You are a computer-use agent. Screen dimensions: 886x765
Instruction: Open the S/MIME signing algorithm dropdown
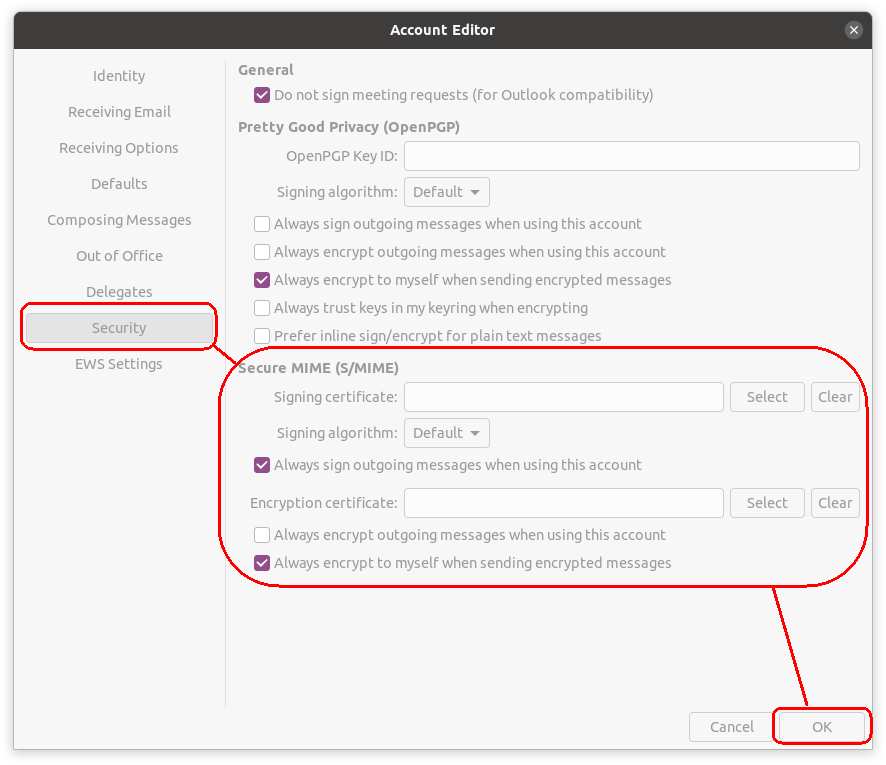click(446, 433)
